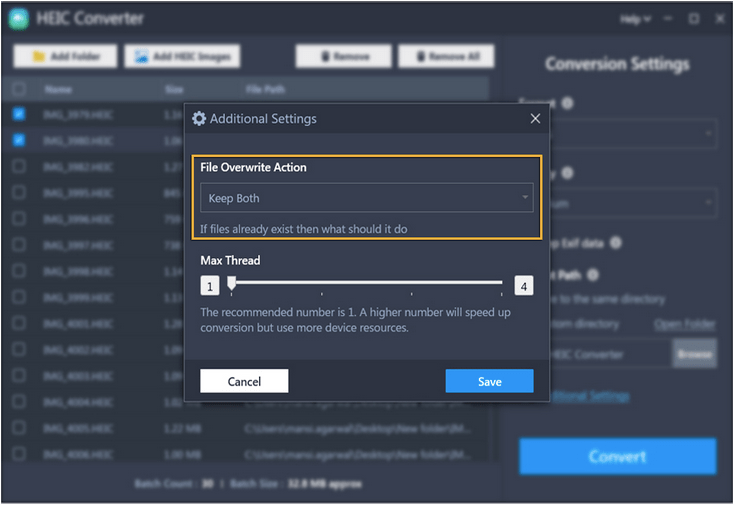Click the info icon beside Quality label
The width and height of the screenshot is (735, 505).
567,173
